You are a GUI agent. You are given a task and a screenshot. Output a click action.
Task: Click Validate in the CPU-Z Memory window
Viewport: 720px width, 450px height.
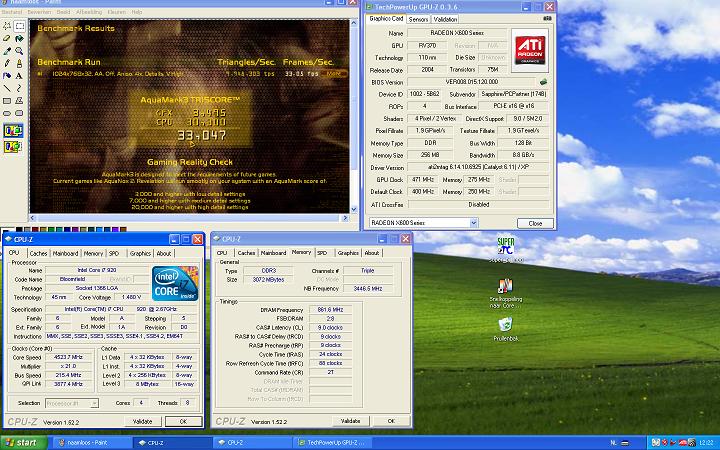(x=350, y=421)
